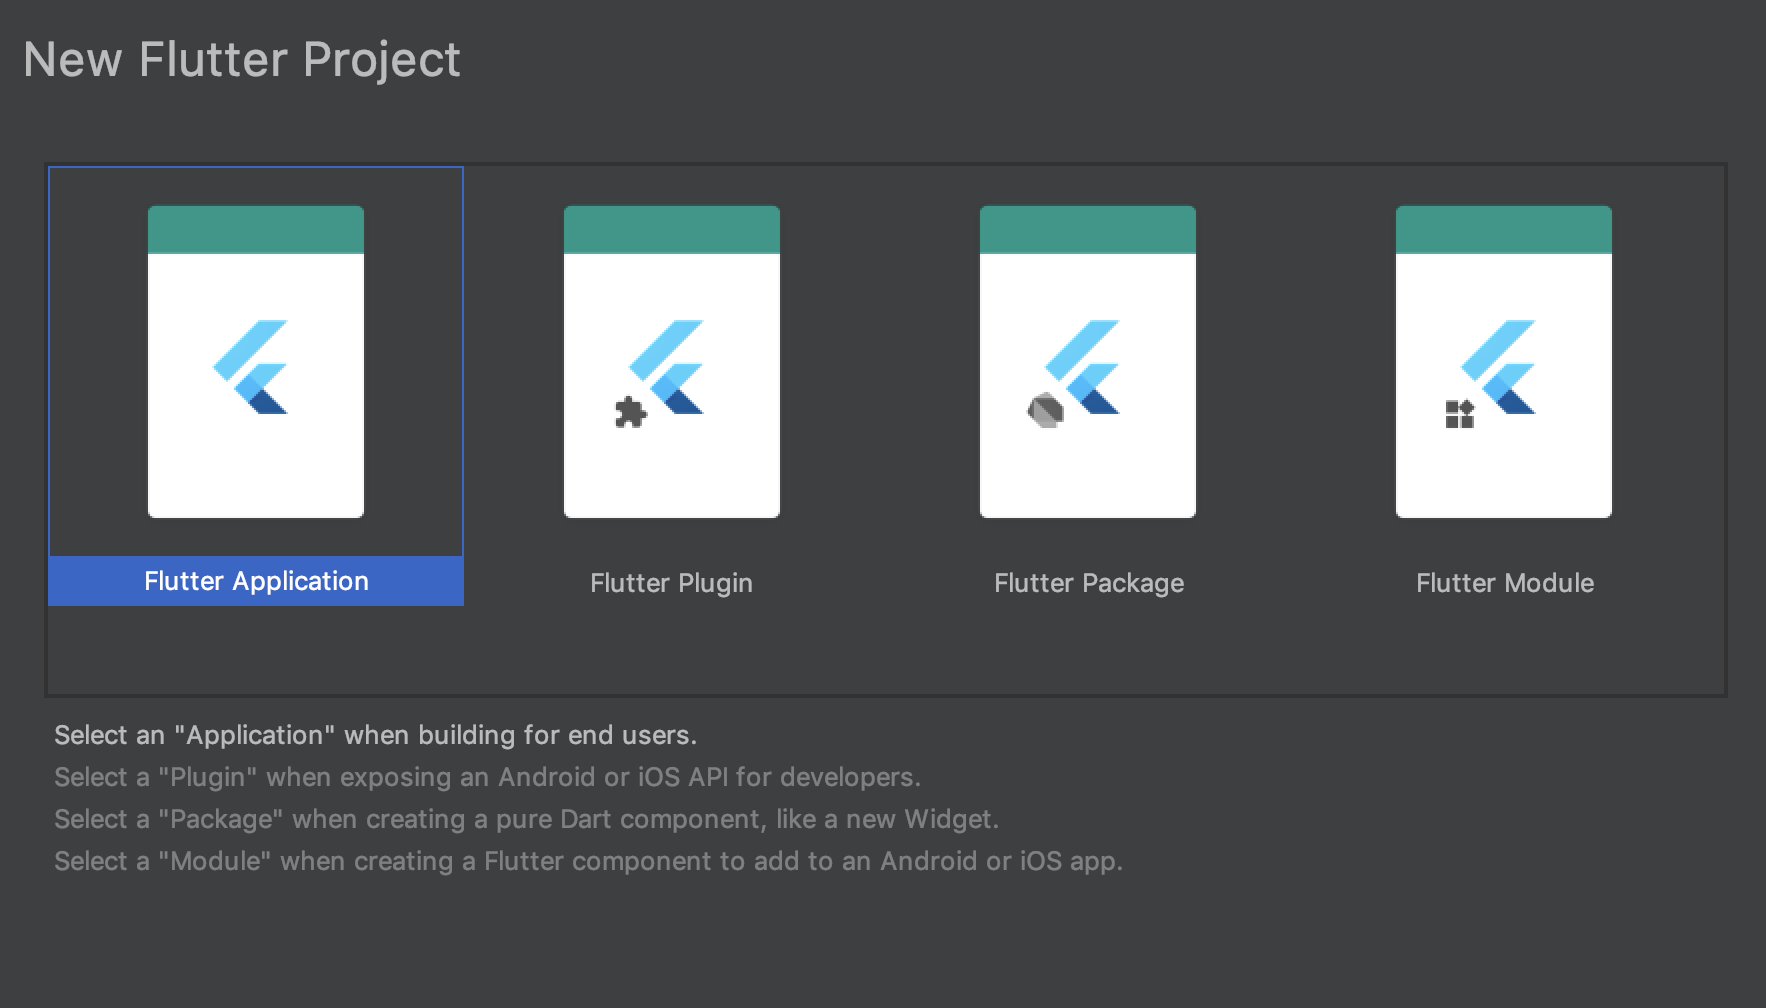Click the Flutter logo in the Plugin card

[668, 367]
